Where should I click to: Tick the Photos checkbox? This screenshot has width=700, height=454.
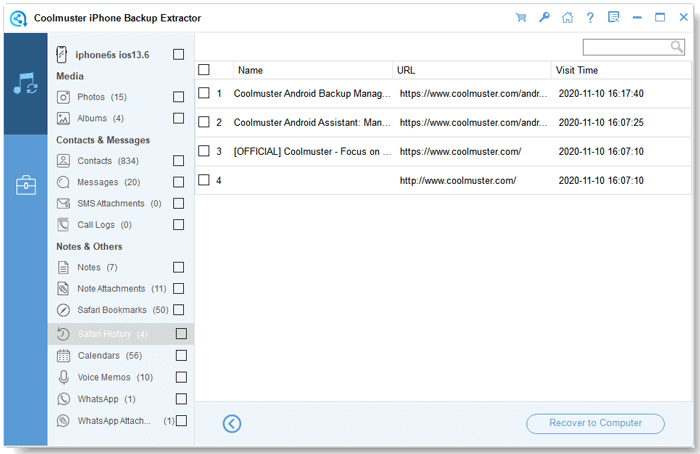pyautogui.click(x=178, y=97)
